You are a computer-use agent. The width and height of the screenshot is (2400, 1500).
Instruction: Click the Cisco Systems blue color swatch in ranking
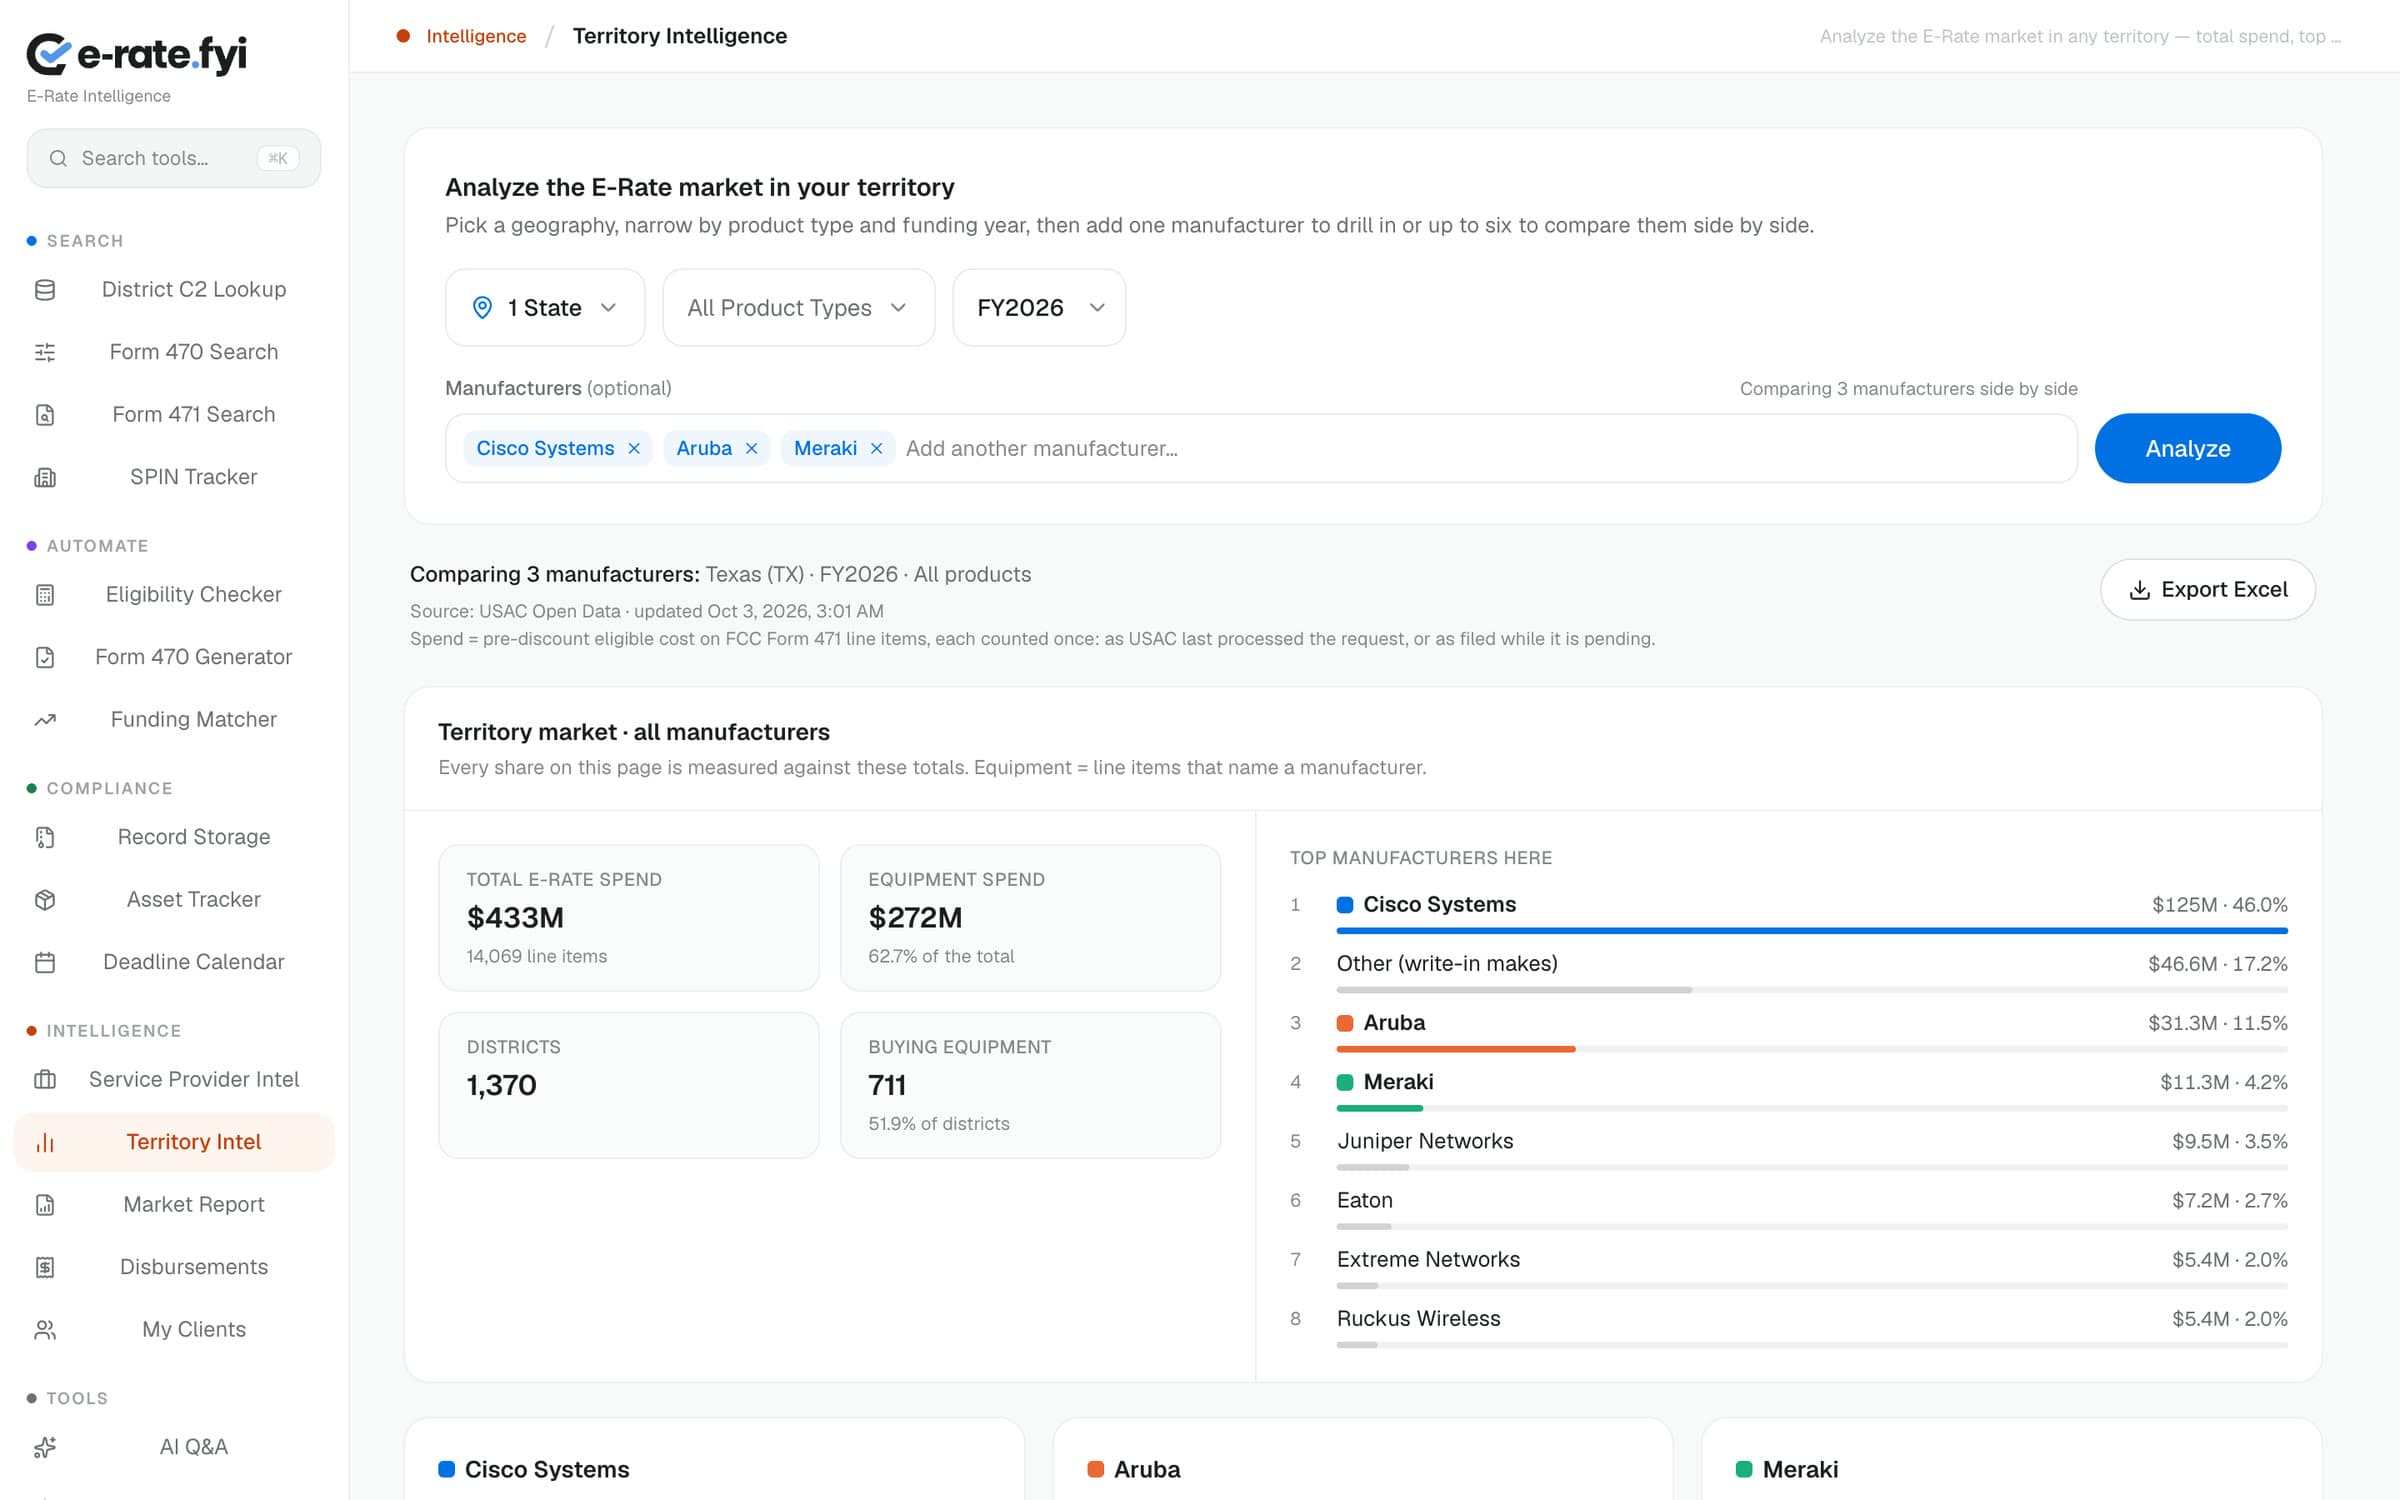(x=1345, y=905)
